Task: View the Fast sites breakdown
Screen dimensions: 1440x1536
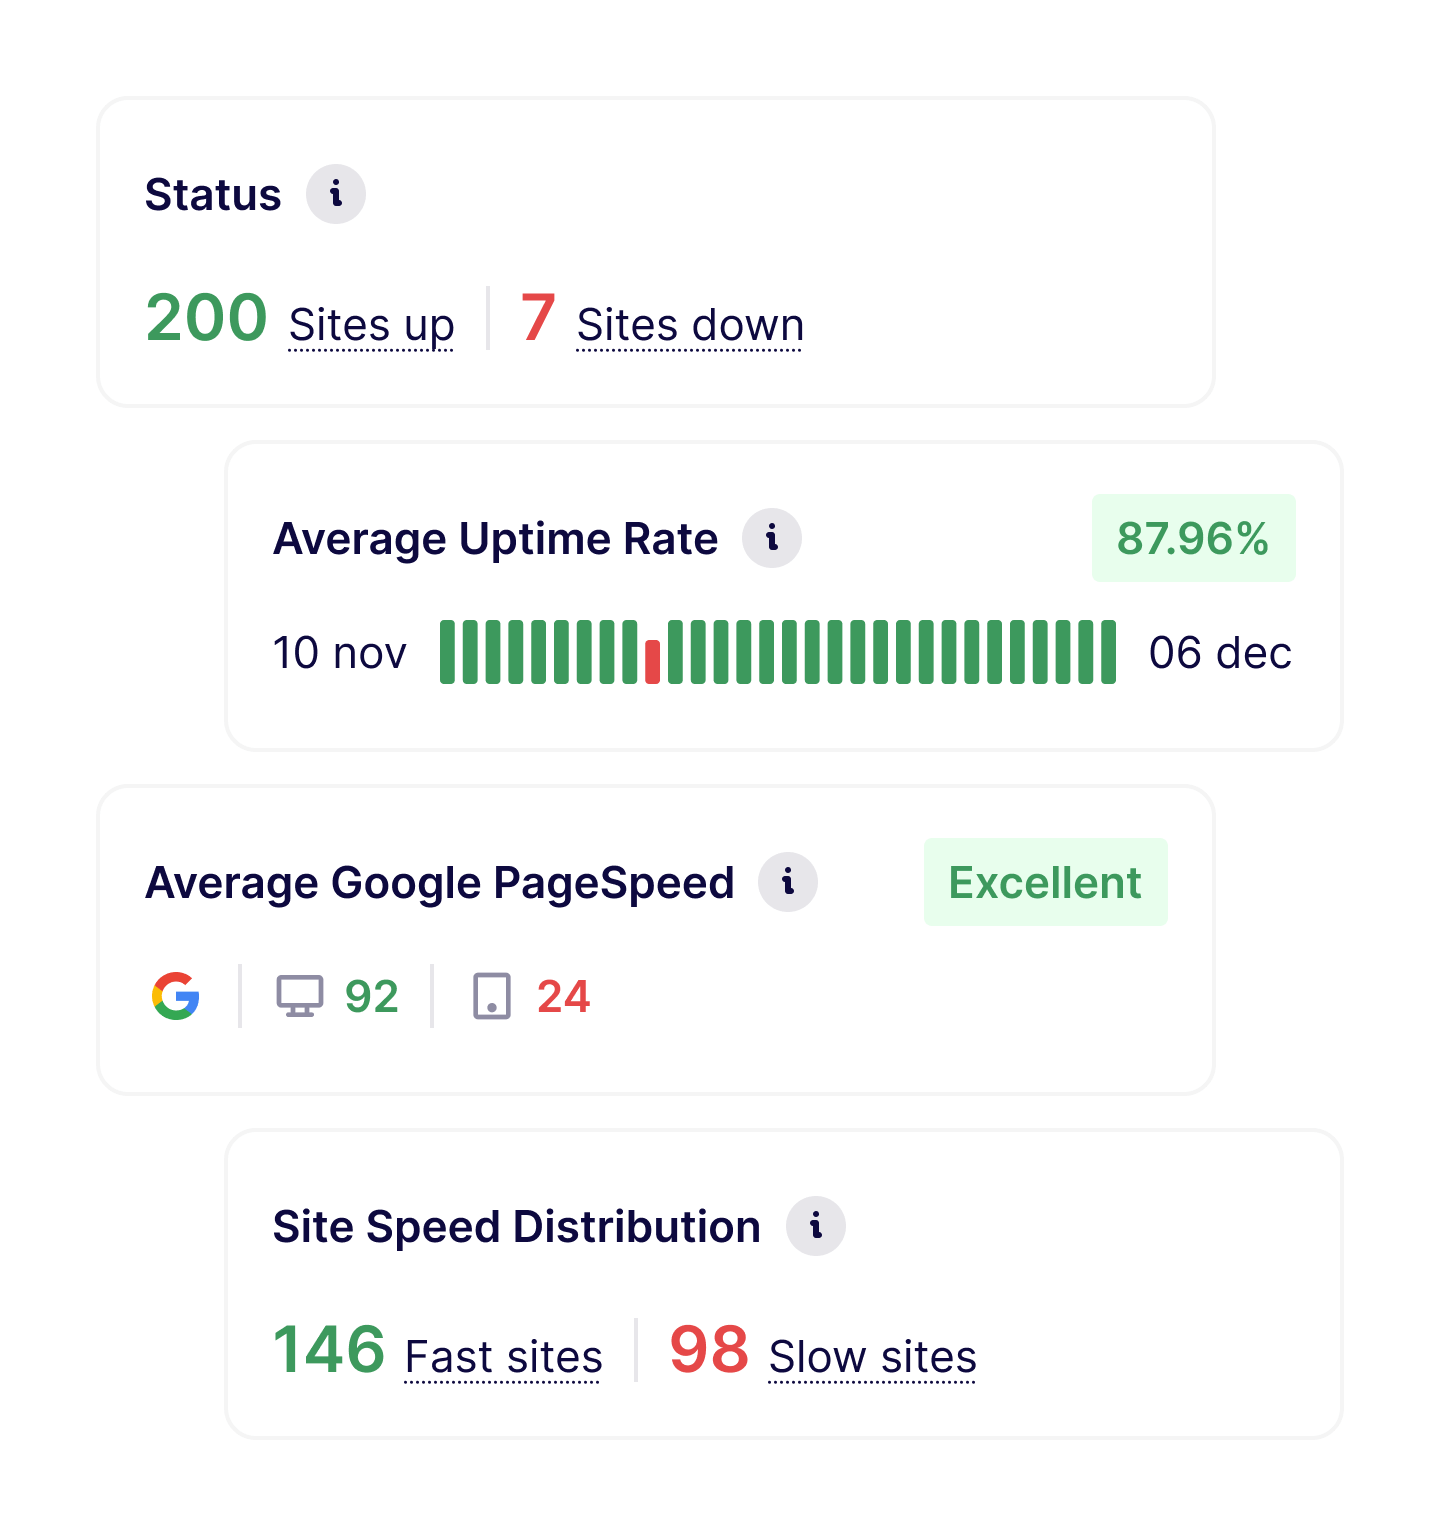Action: click(x=502, y=1356)
